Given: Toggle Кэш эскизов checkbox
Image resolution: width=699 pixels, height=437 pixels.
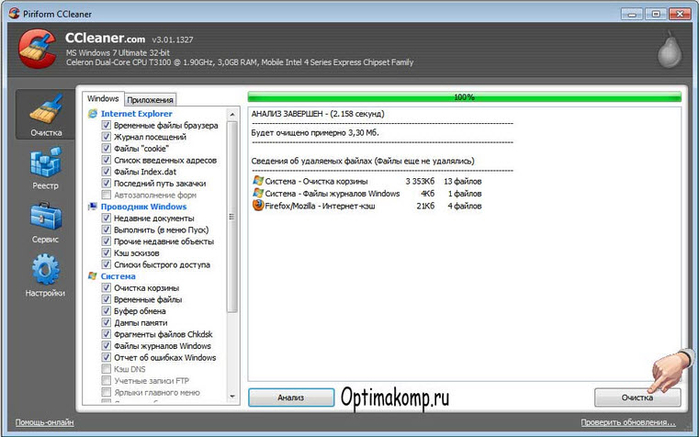Looking at the screenshot, I should pos(106,253).
